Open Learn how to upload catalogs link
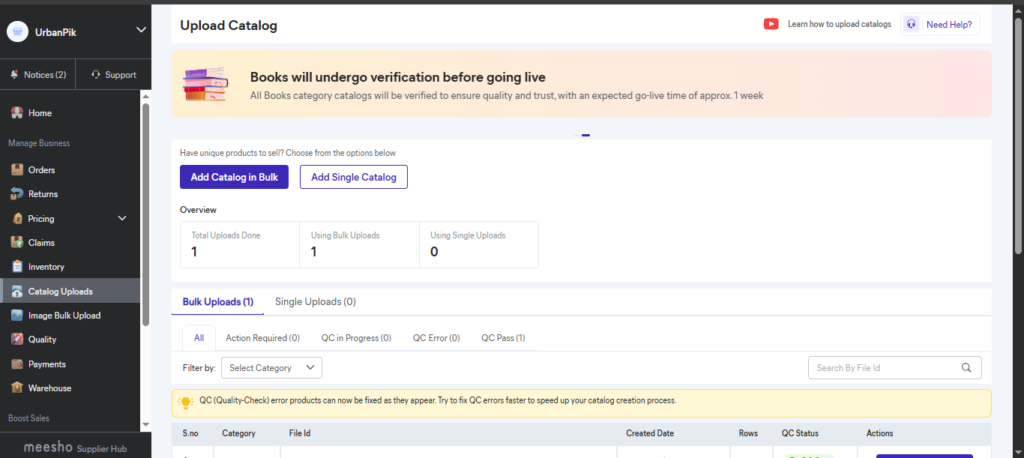1024x458 pixels. pyautogui.click(x=839, y=24)
